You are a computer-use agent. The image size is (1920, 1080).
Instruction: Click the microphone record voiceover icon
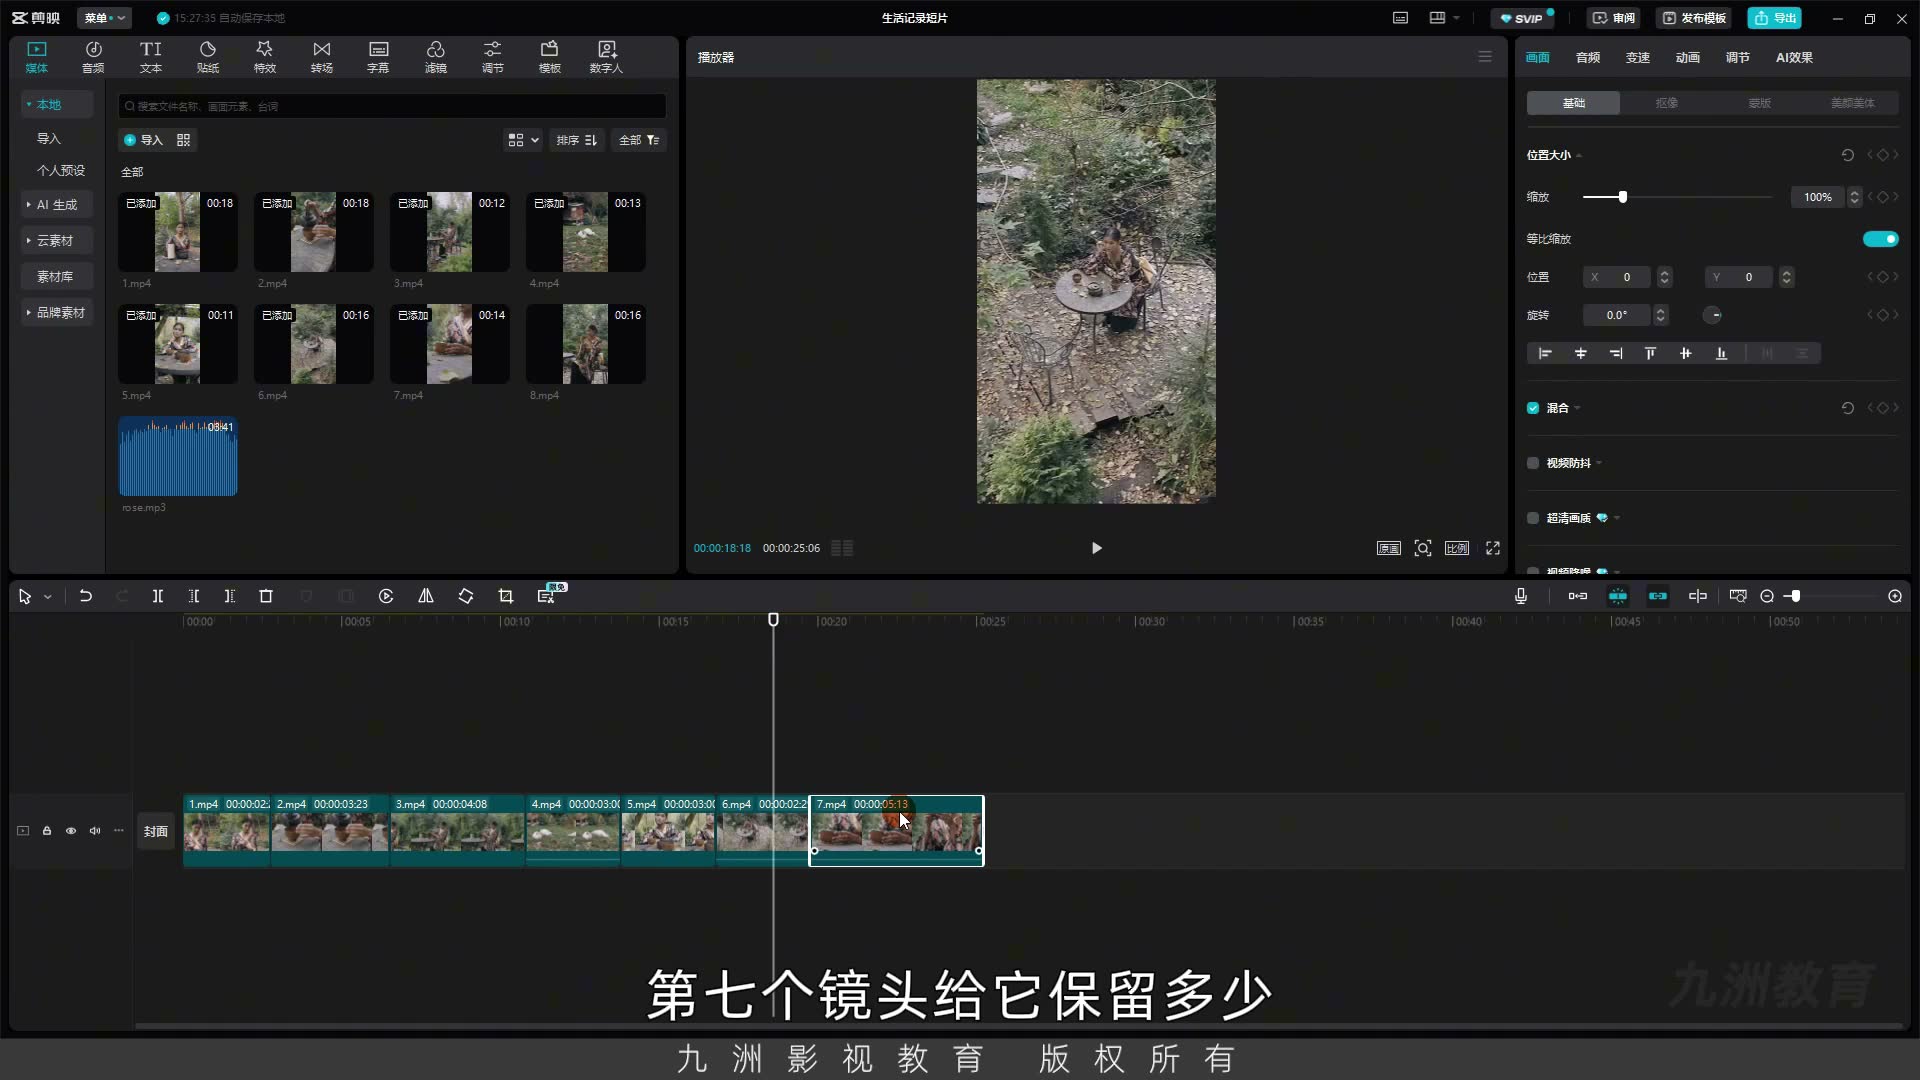1521,596
